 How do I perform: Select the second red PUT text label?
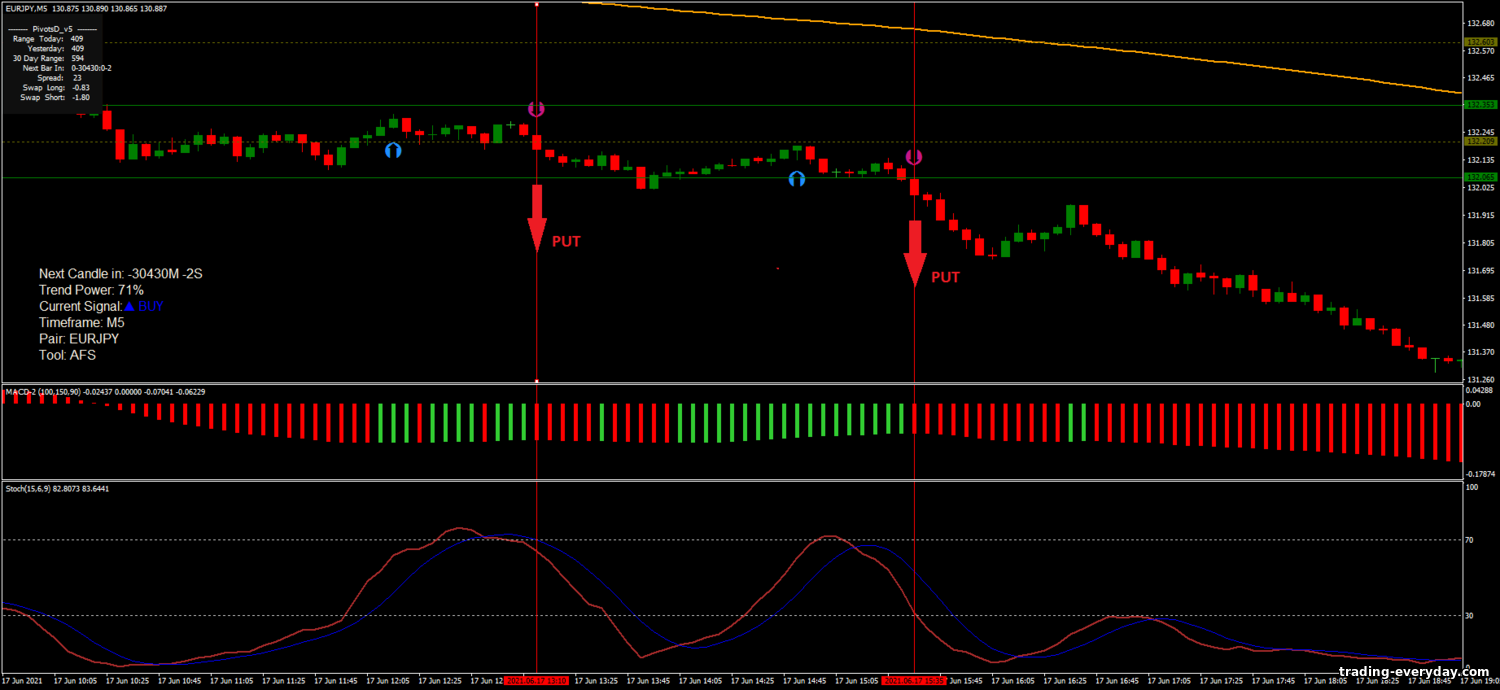[945, 277]
